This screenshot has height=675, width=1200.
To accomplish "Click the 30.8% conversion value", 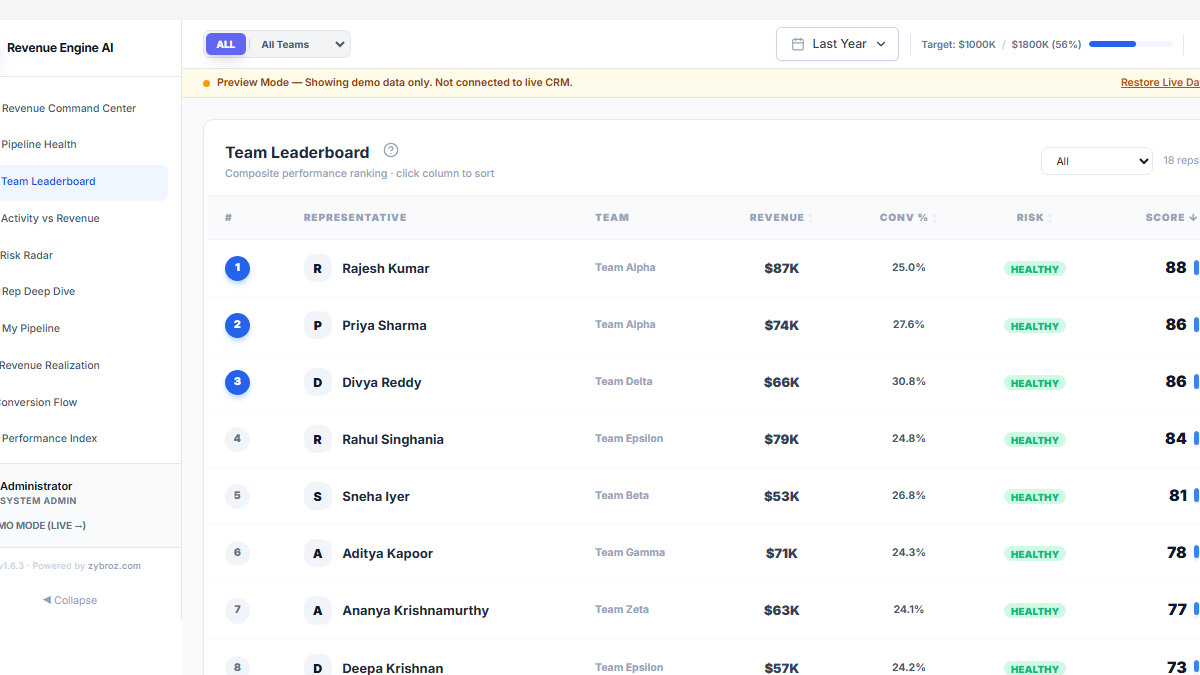I will click(x=909, y=381).
